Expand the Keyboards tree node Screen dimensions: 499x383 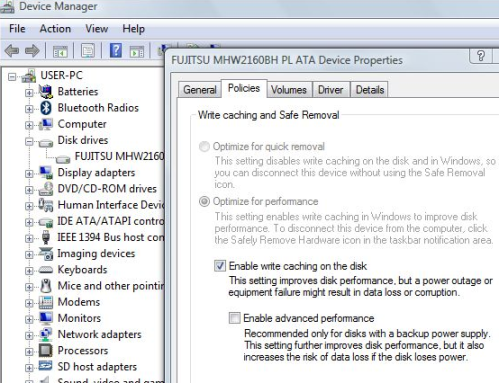29,271
